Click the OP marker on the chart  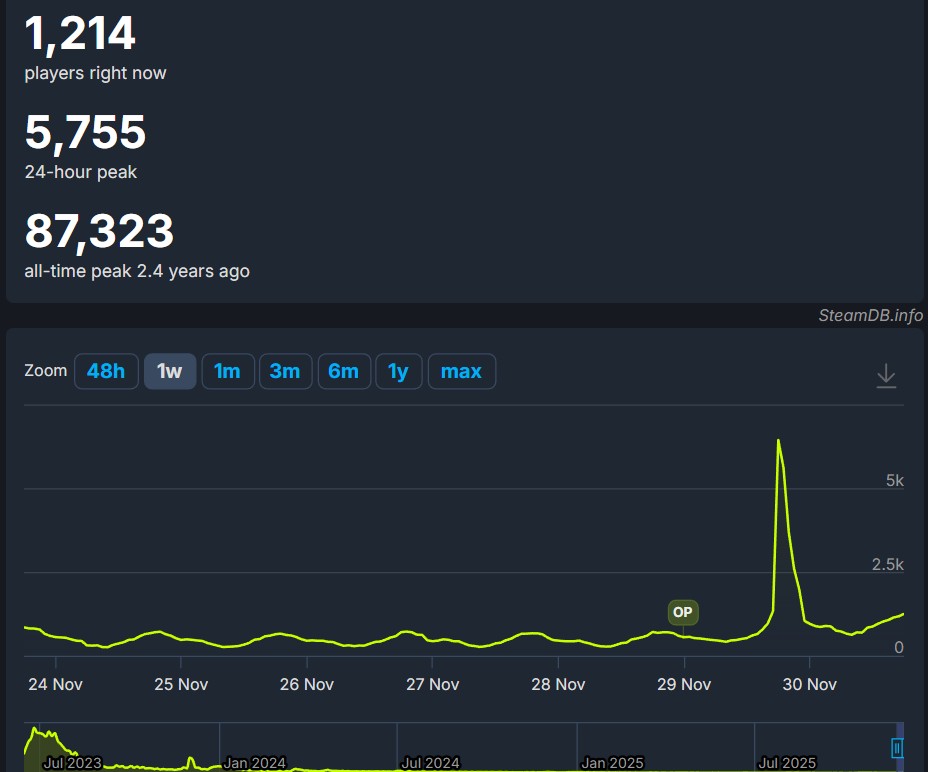pos(683,612)
